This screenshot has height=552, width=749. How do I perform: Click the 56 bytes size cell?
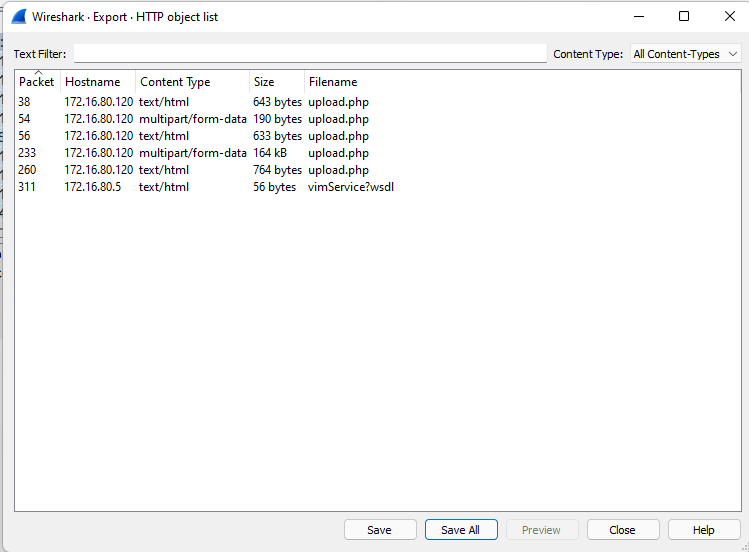coord(274,187)
